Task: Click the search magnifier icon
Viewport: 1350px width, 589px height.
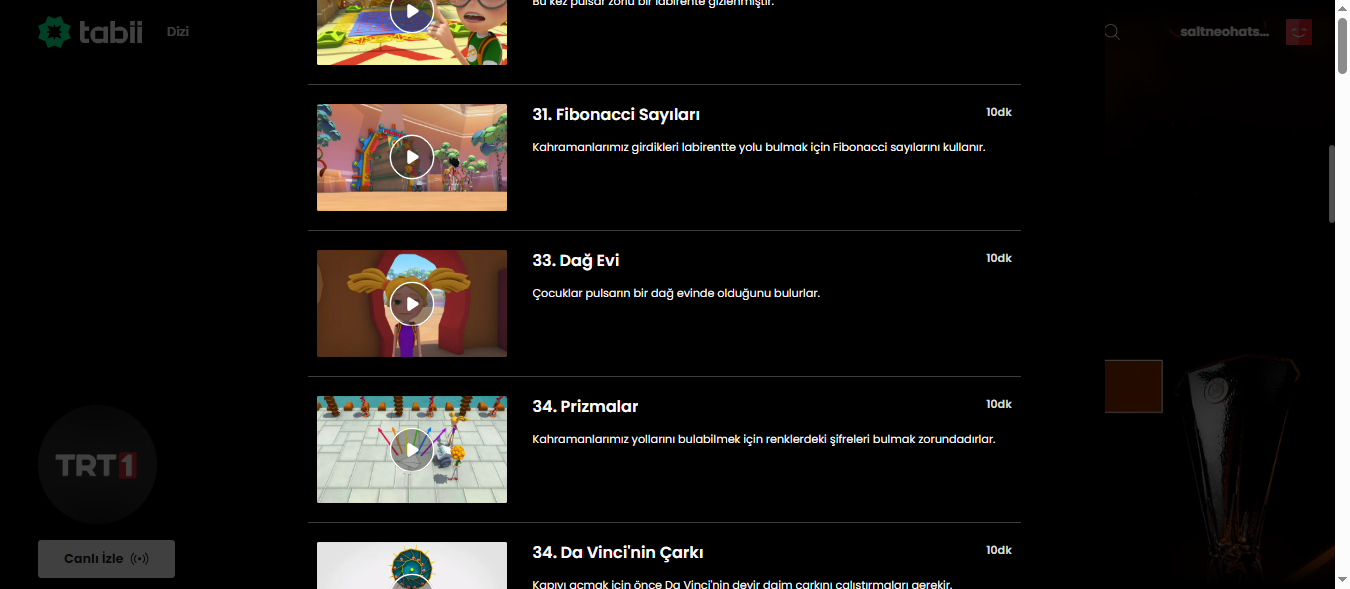Action: coord(1112,32)
